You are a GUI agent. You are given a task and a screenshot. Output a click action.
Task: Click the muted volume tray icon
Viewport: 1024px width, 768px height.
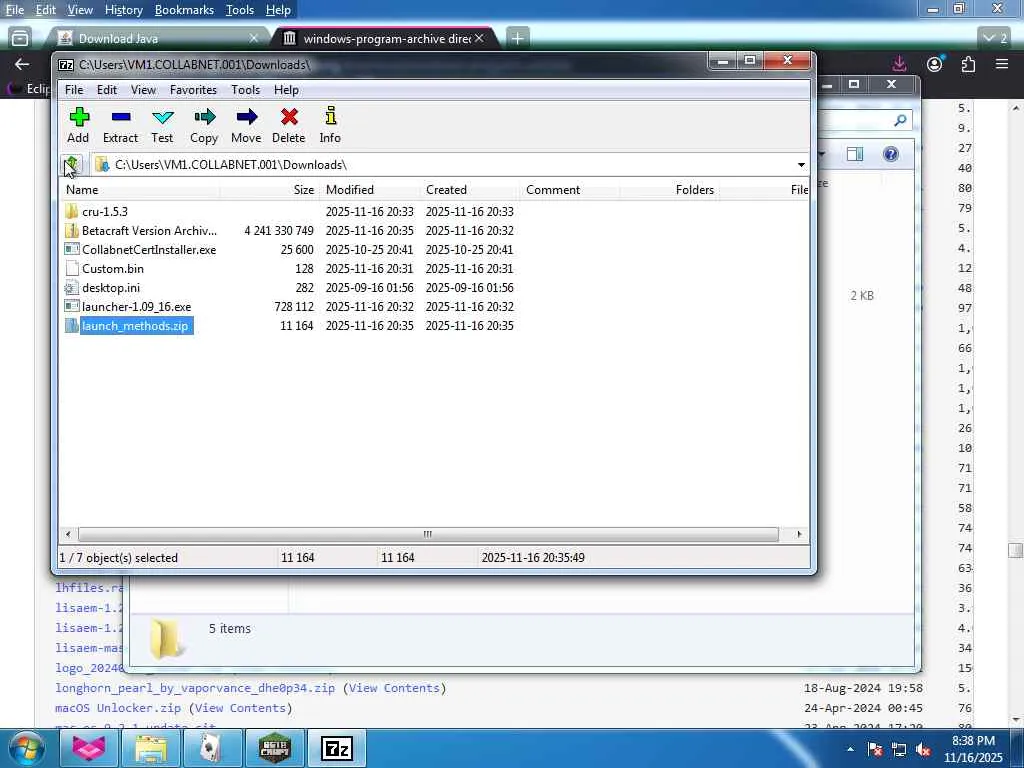[923, 750]
